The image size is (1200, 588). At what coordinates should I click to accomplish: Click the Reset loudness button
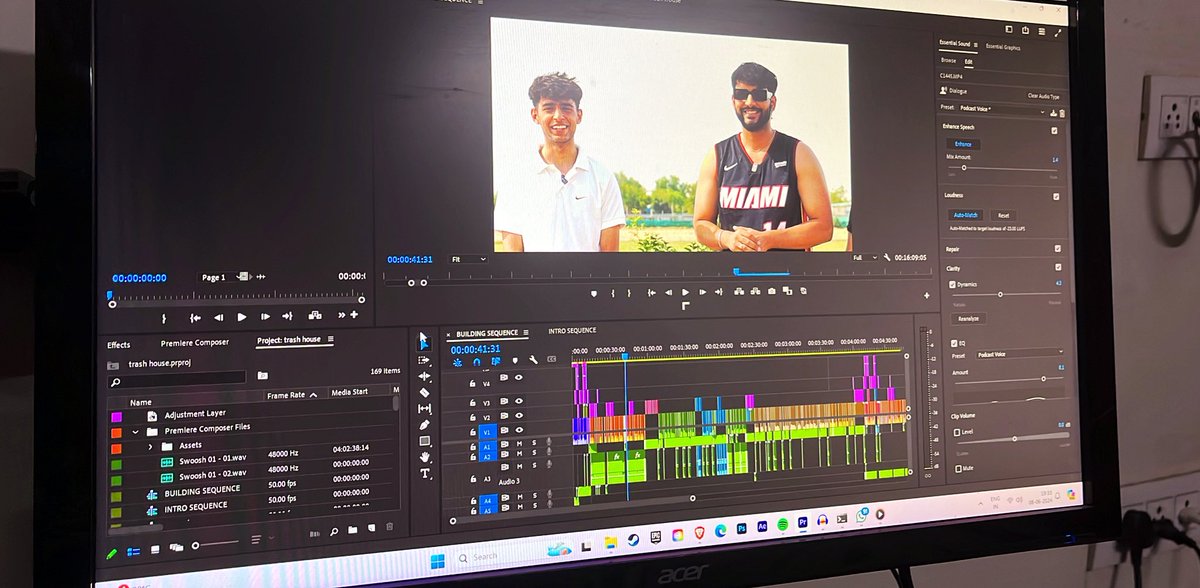pyautogui.click(x=1003, y=216)
